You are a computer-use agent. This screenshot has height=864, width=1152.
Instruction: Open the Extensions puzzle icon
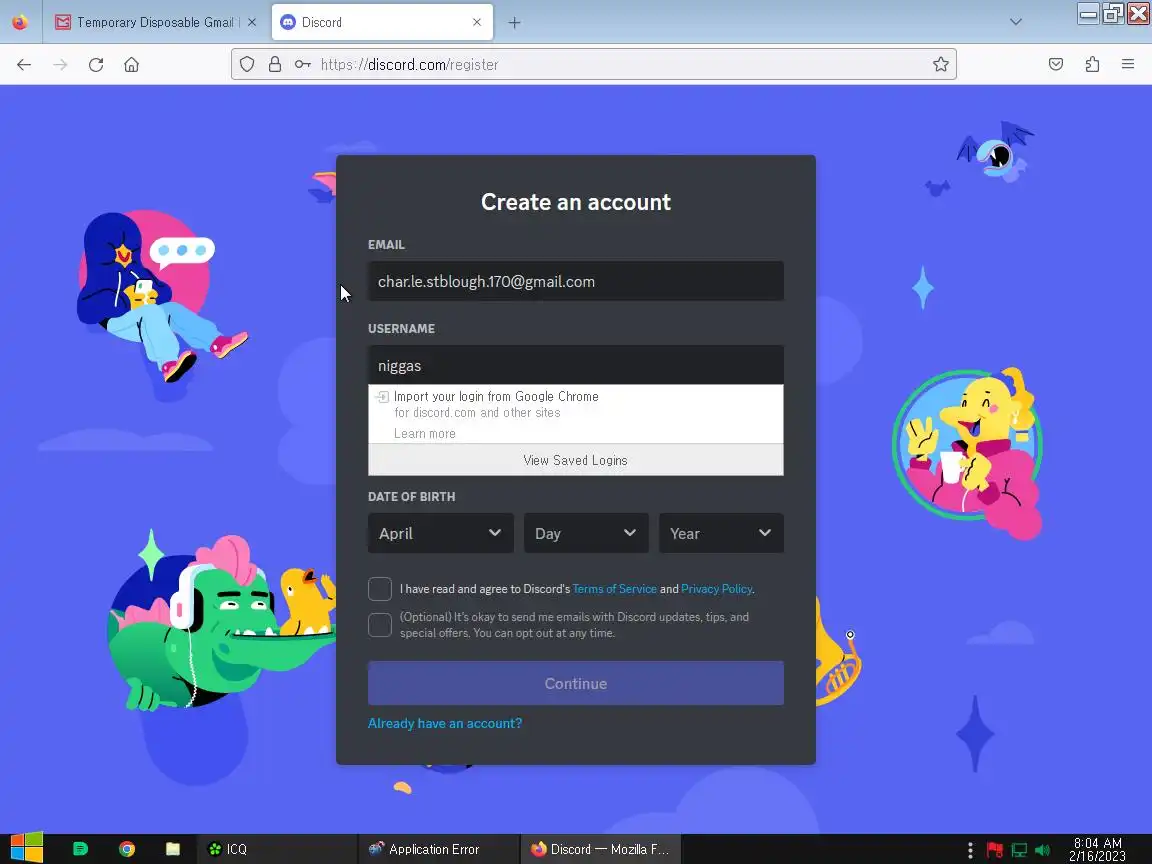[x=1092, y=65]
